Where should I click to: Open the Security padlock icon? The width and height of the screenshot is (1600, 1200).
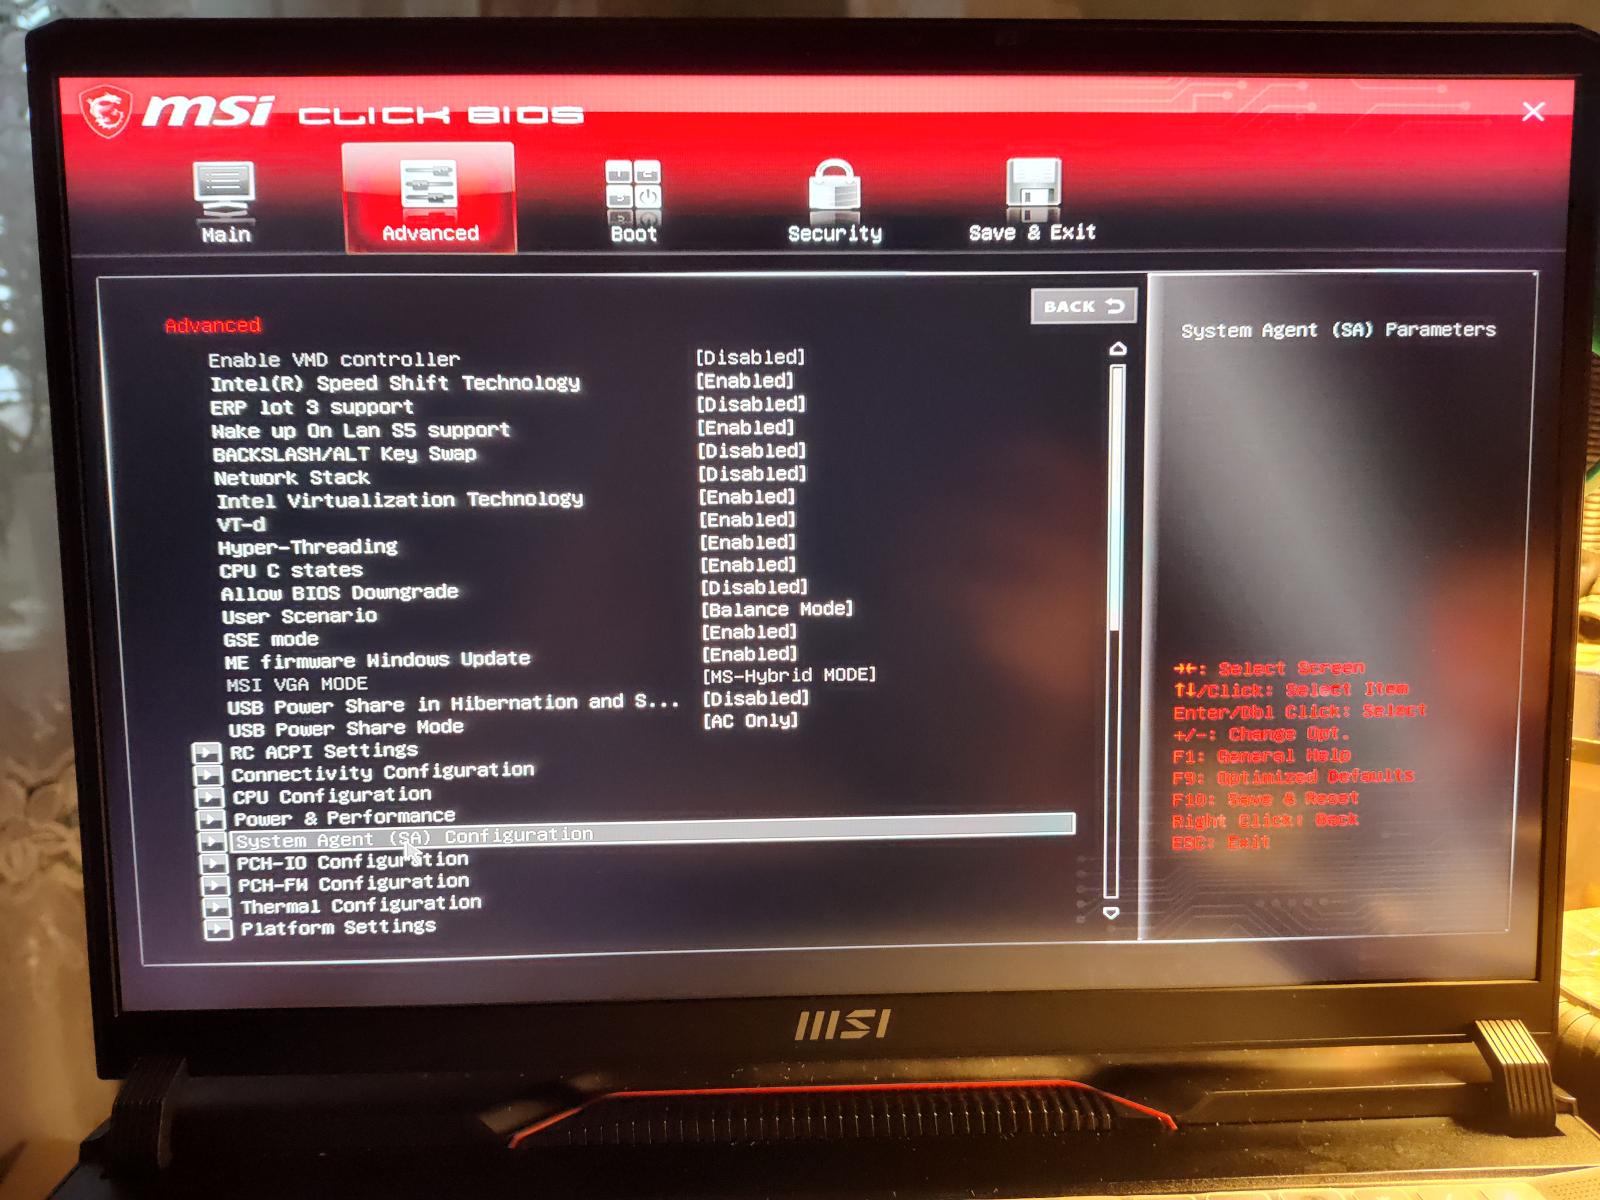pos(835,187)
